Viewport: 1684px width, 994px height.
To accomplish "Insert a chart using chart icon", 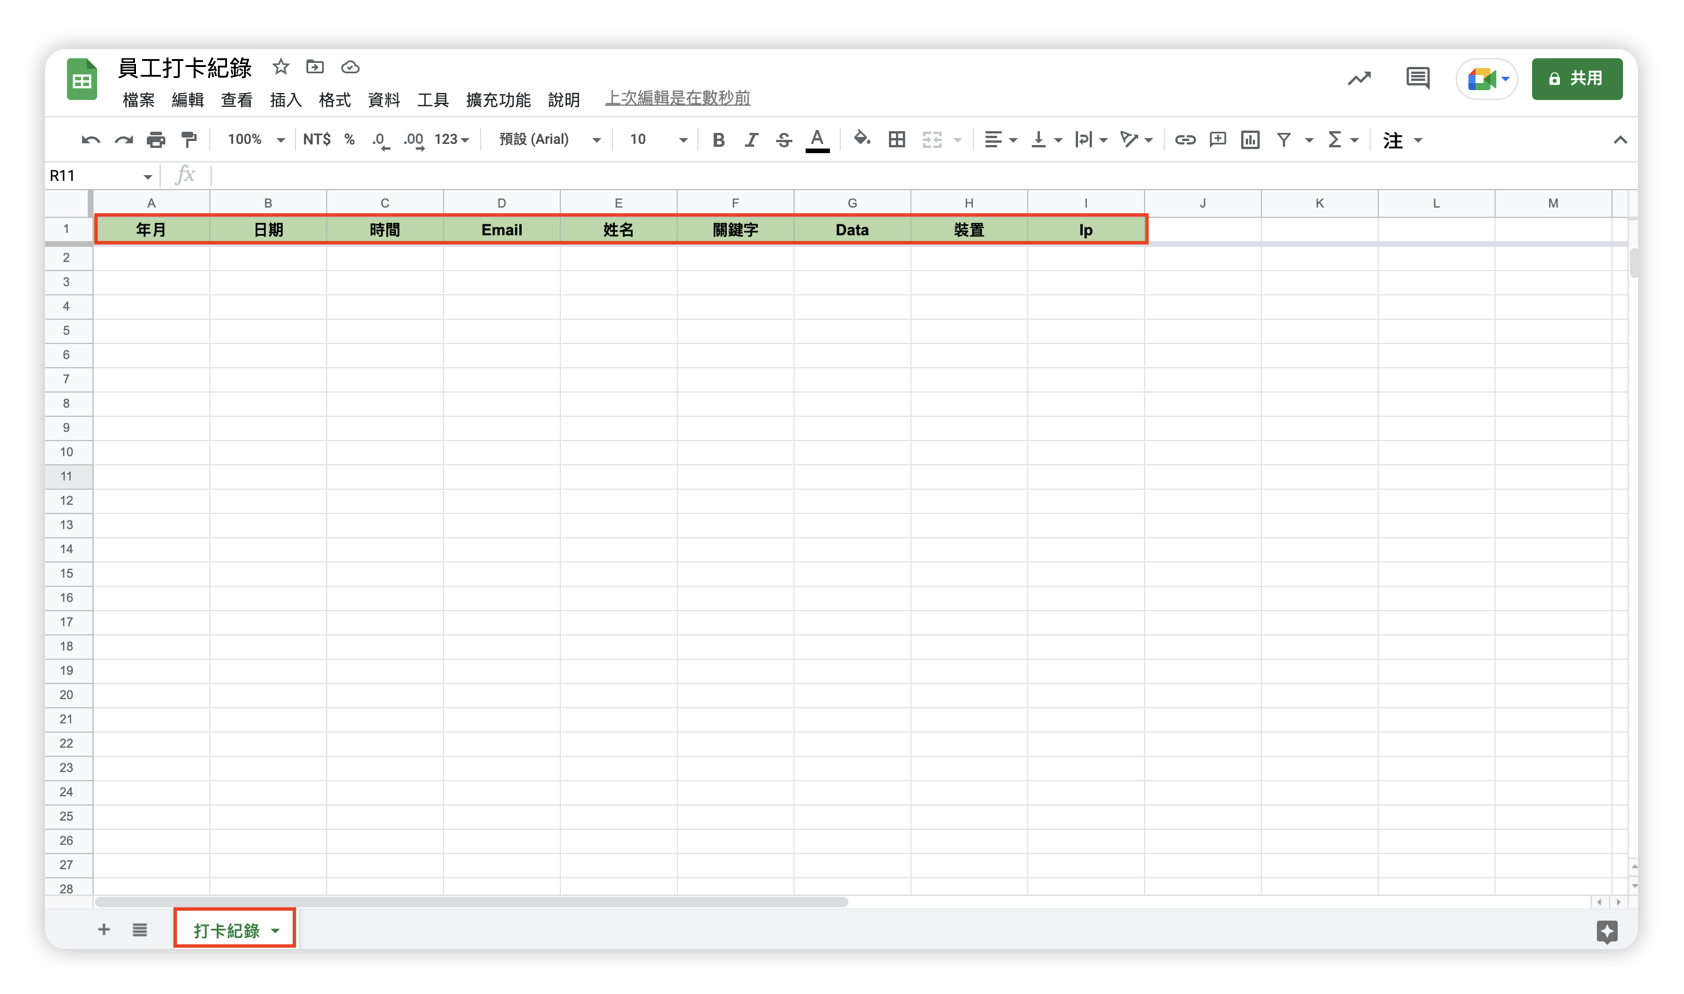I will click(1250, 140).
